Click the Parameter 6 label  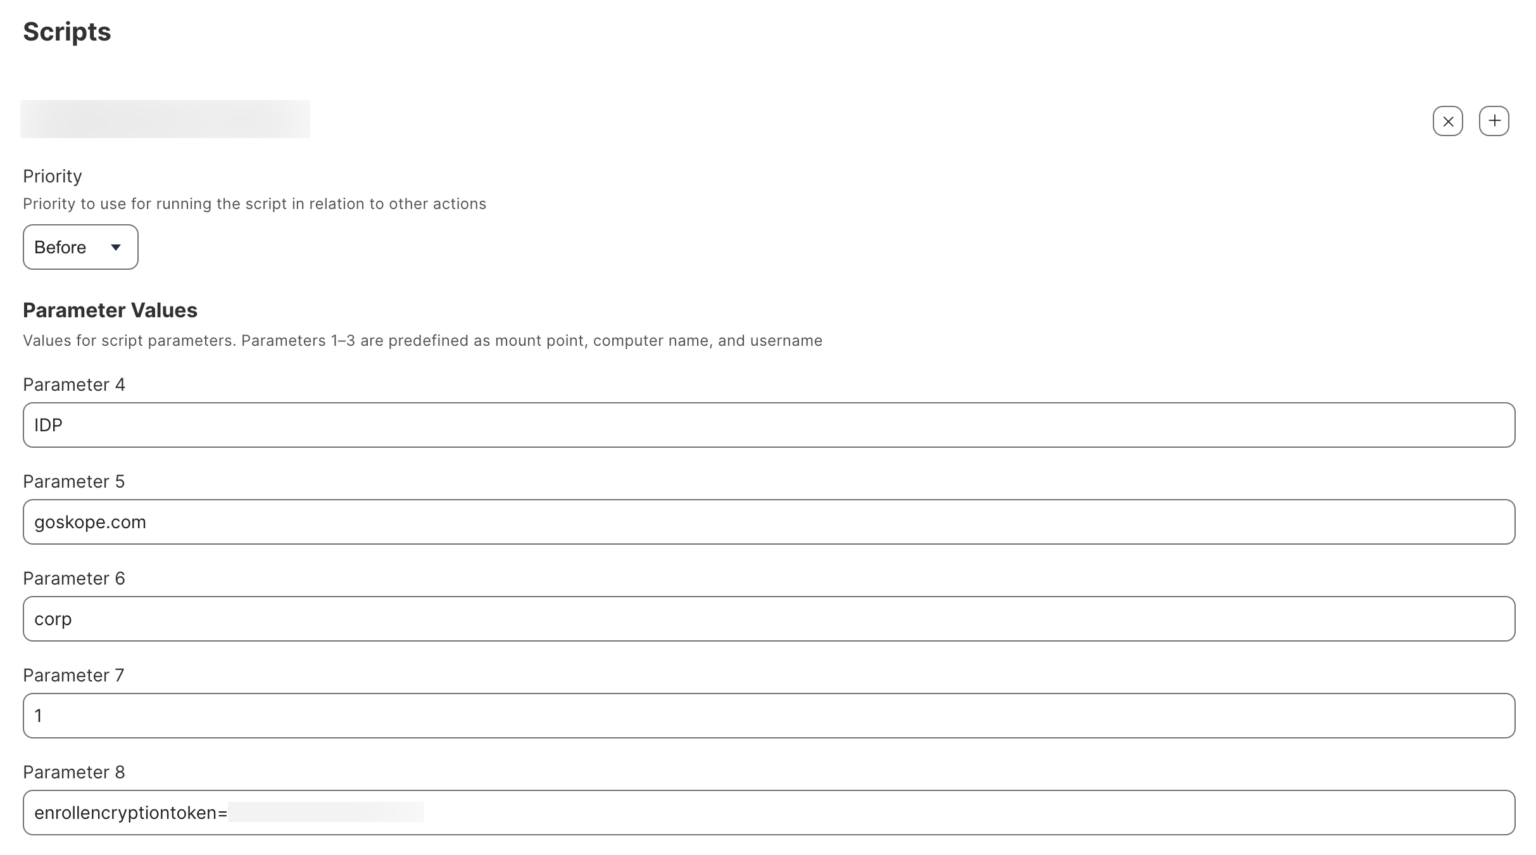73,578
